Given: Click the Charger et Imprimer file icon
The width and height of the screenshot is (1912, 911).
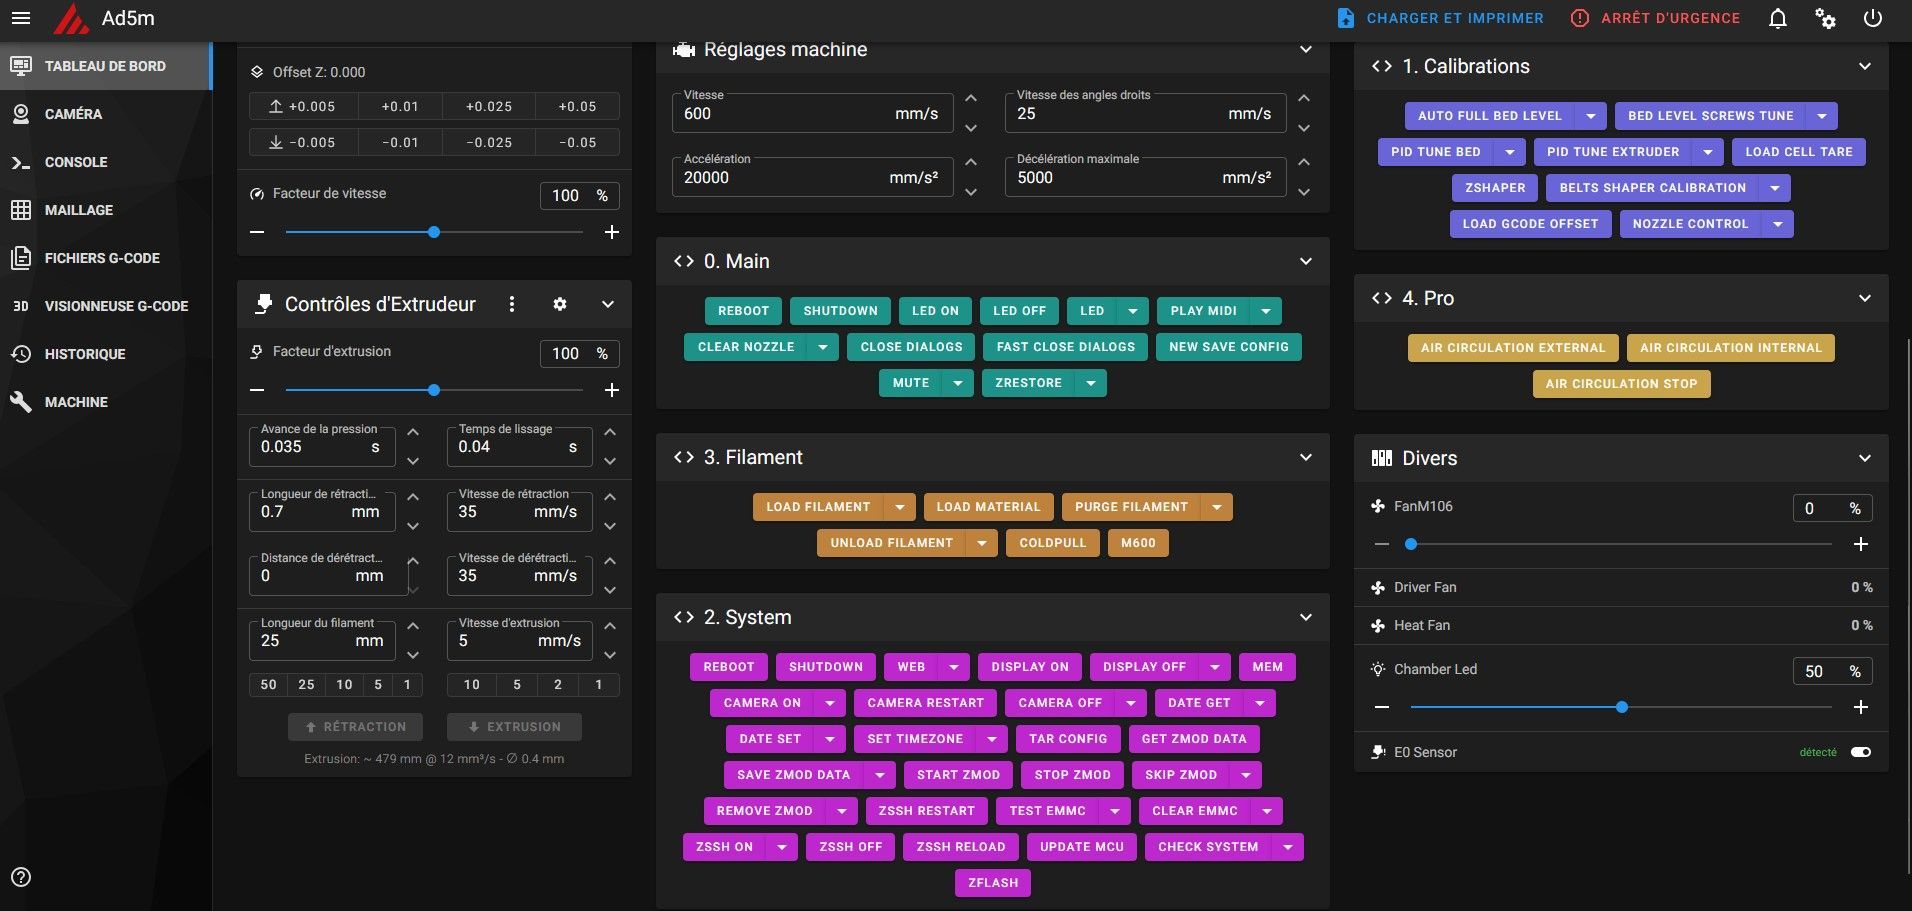Looking at the screenshot, I should click(x=1346, y=18).
